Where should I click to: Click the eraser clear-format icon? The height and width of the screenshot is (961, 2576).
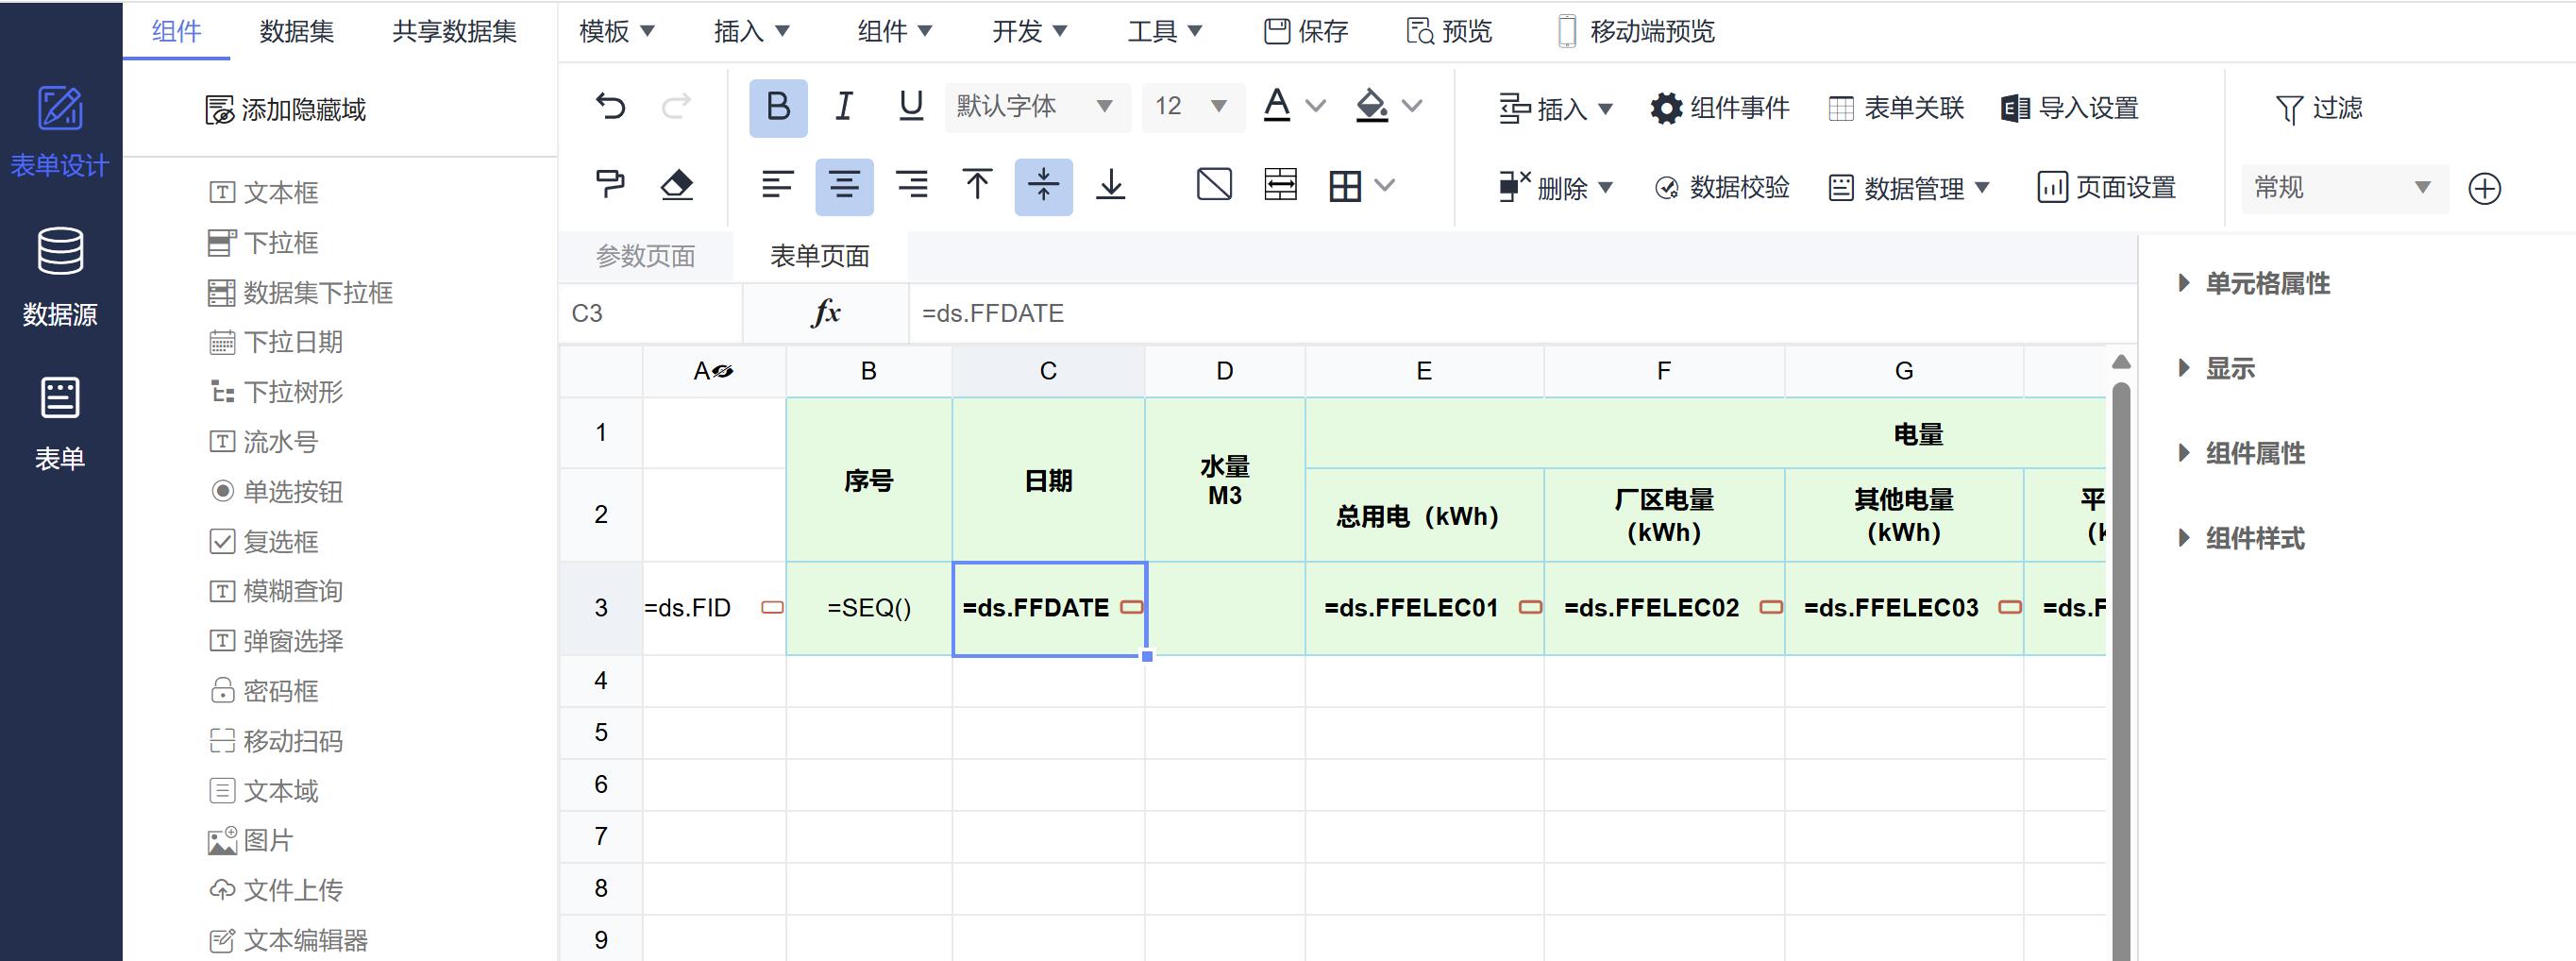(677, 185)
